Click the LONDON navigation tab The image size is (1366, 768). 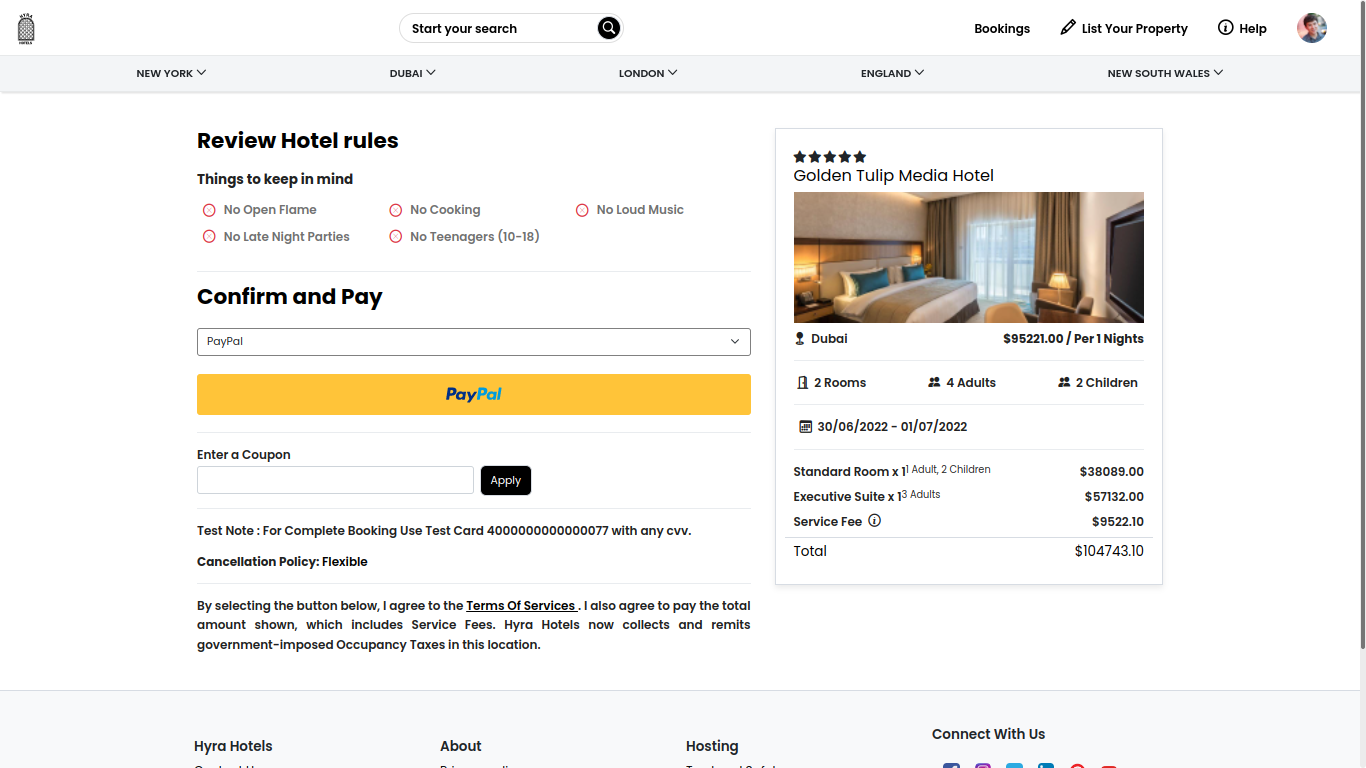click(x=647, y=72)
